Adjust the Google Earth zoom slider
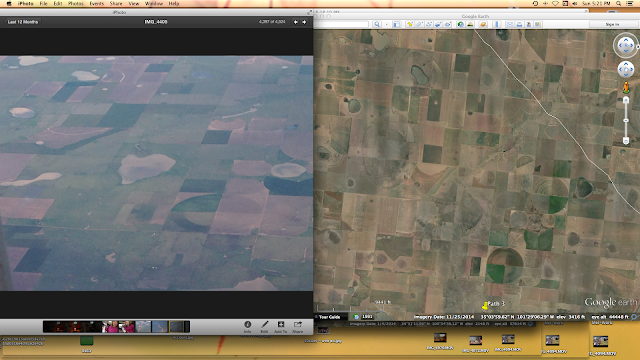Viewport: 640px width, 360px height. click(x=626, y=120)
